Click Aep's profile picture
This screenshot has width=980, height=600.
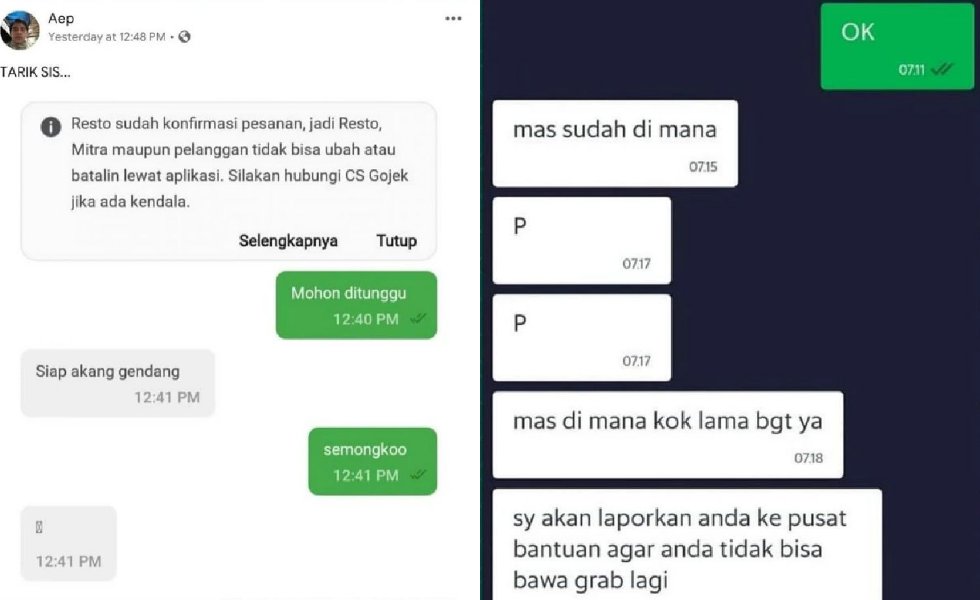tap(20, 29)
